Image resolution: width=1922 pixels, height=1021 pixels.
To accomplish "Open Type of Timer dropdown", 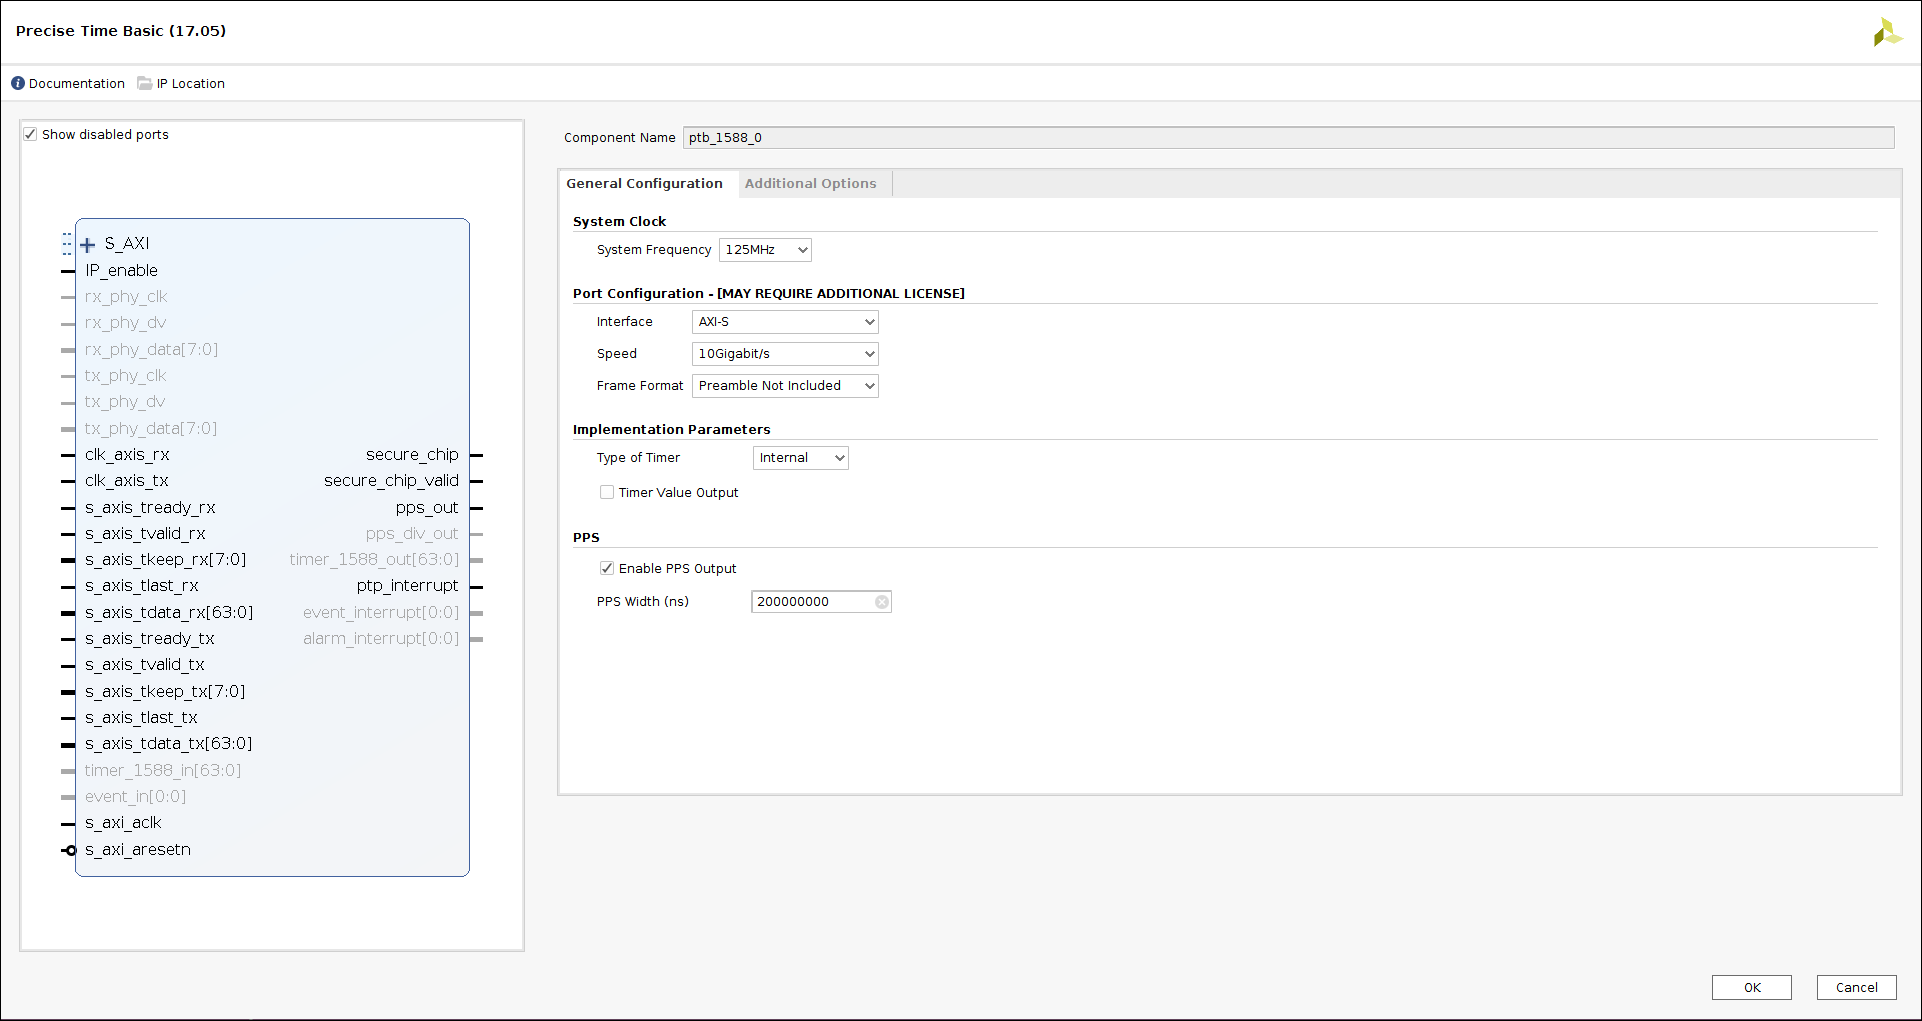I will point(800,458).
